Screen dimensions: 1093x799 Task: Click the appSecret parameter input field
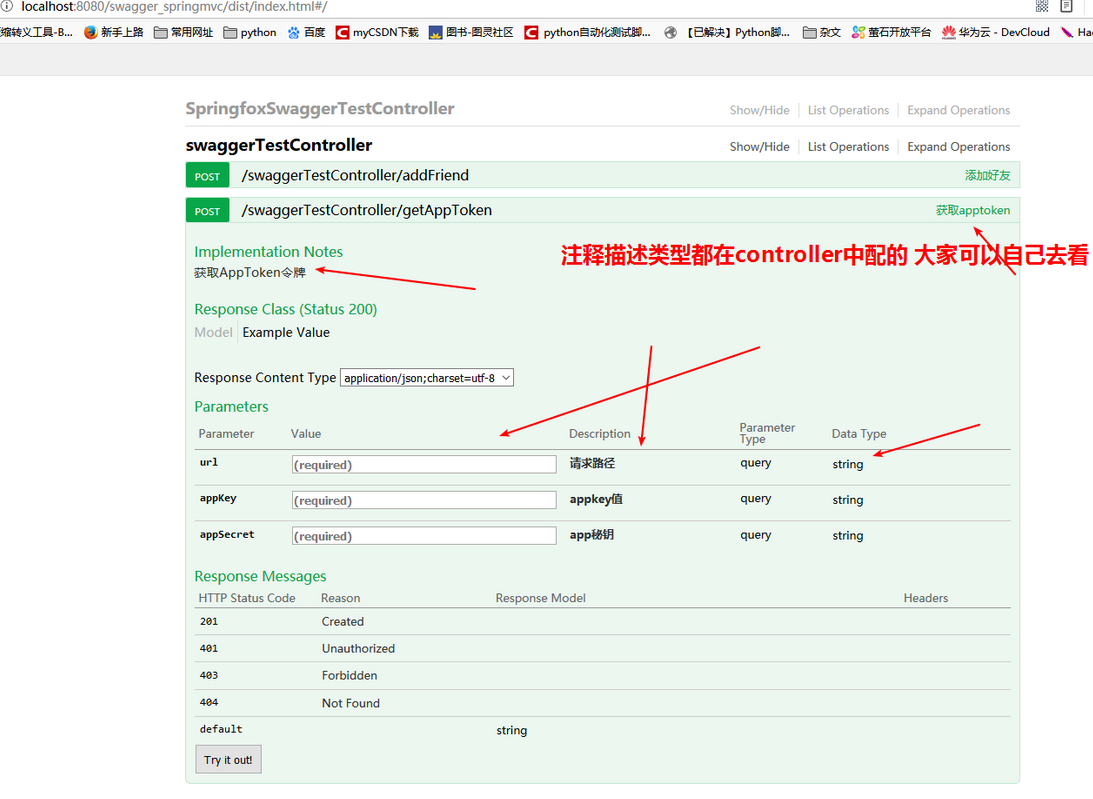pyautogui.click(x=424, y=535)
